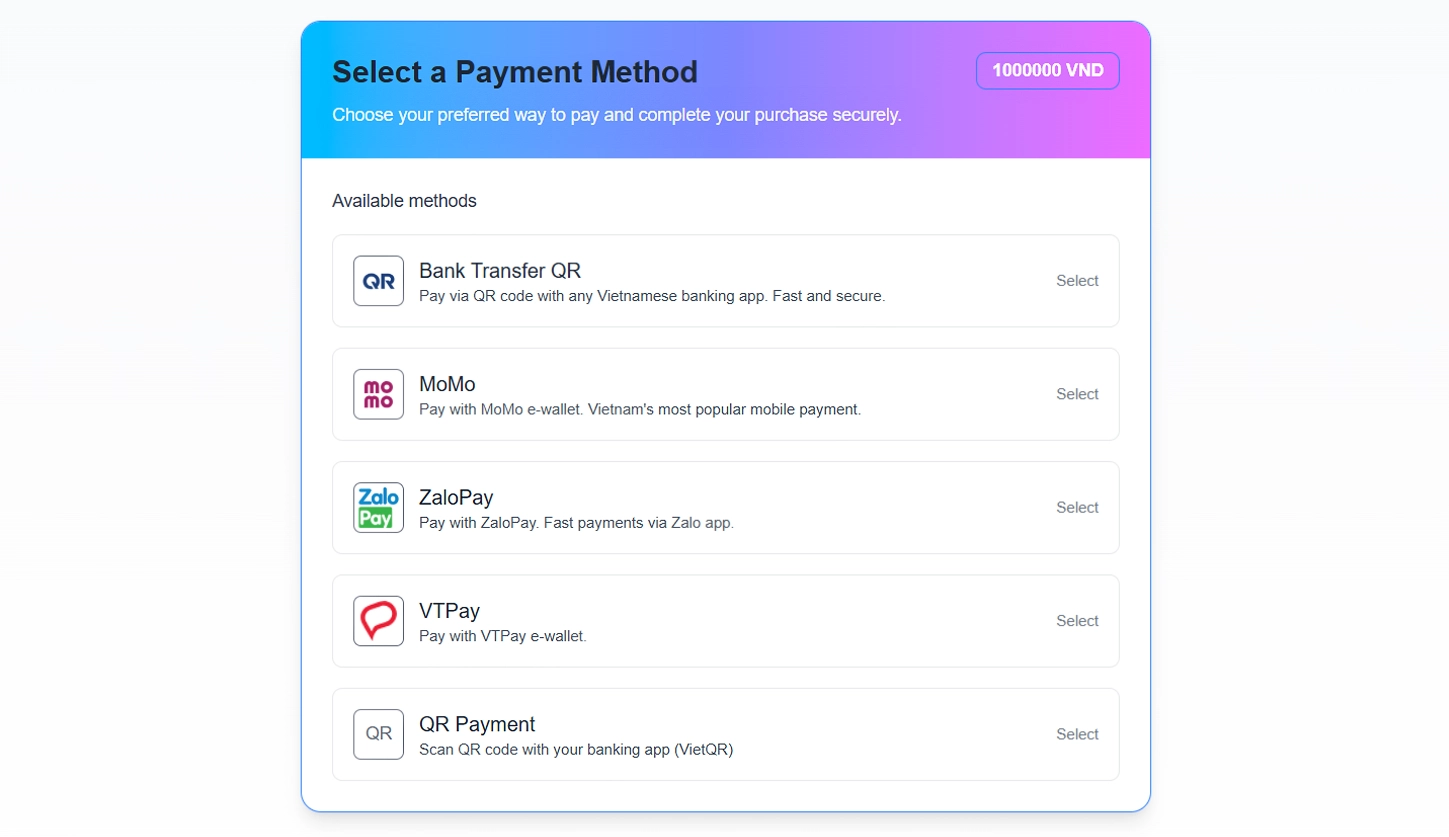The width and height of the screenshot is (1449, 837).
Task: Click the VTPay method title
Action: pyautogui.click(x=450, y=611)
